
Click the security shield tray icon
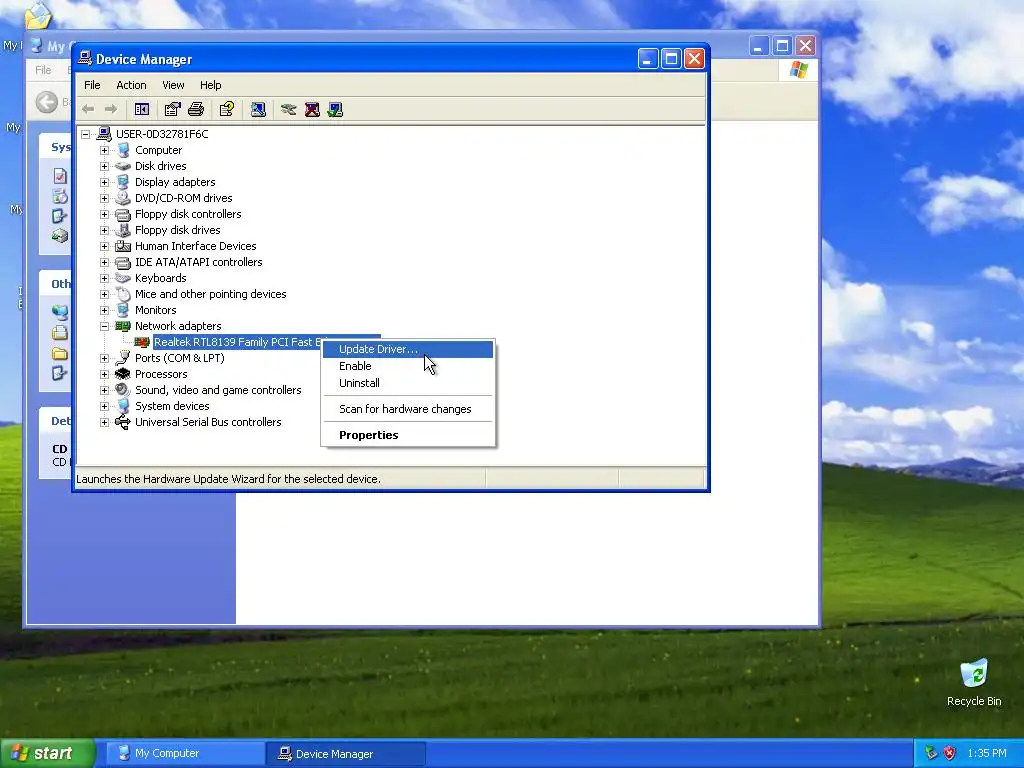coord(950,753)
